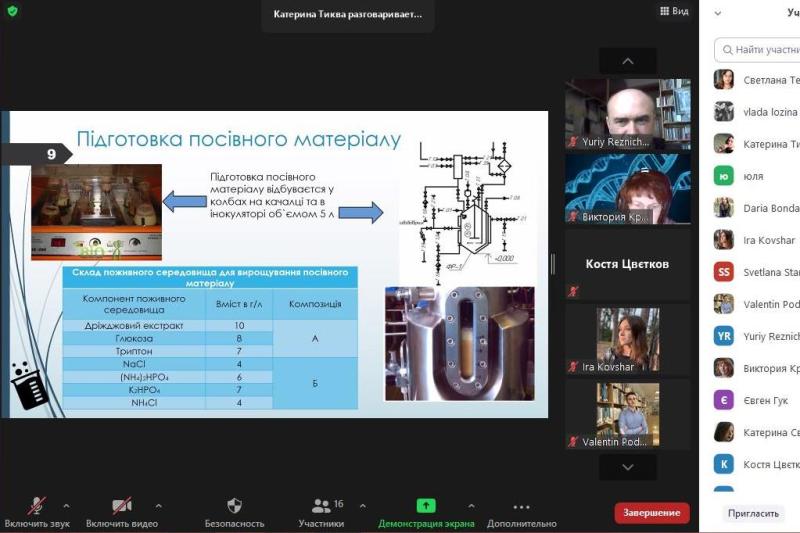Image resolution: width=800 pixels, height=533 pixels.
Task: Click muted mic icon on Костя Цвєтков tile
Action: [x=573, y=291]
